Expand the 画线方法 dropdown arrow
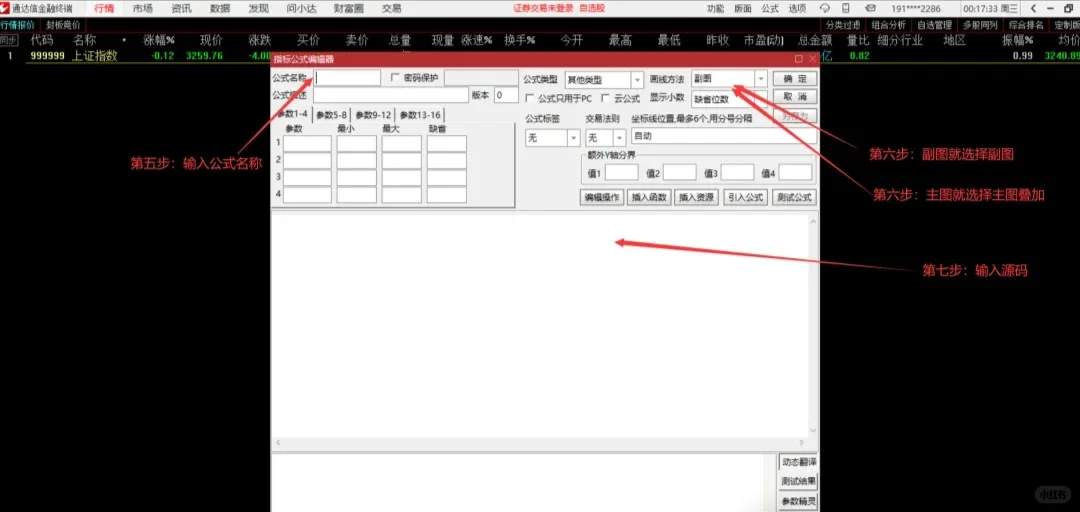Image resolution: width=1080 pixels, height=512 pixels. coord(761,79)
